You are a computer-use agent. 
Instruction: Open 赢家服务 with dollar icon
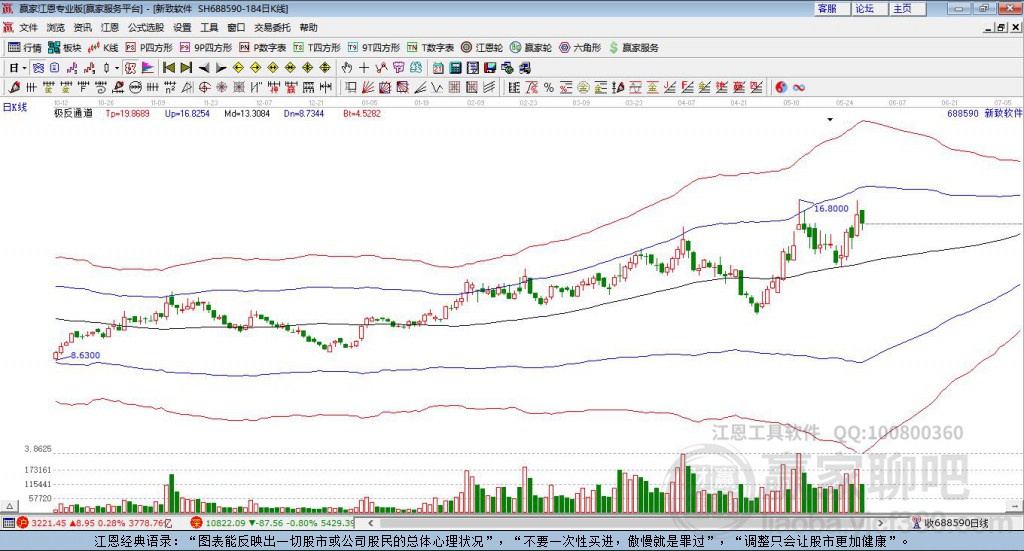pos(634,48)
